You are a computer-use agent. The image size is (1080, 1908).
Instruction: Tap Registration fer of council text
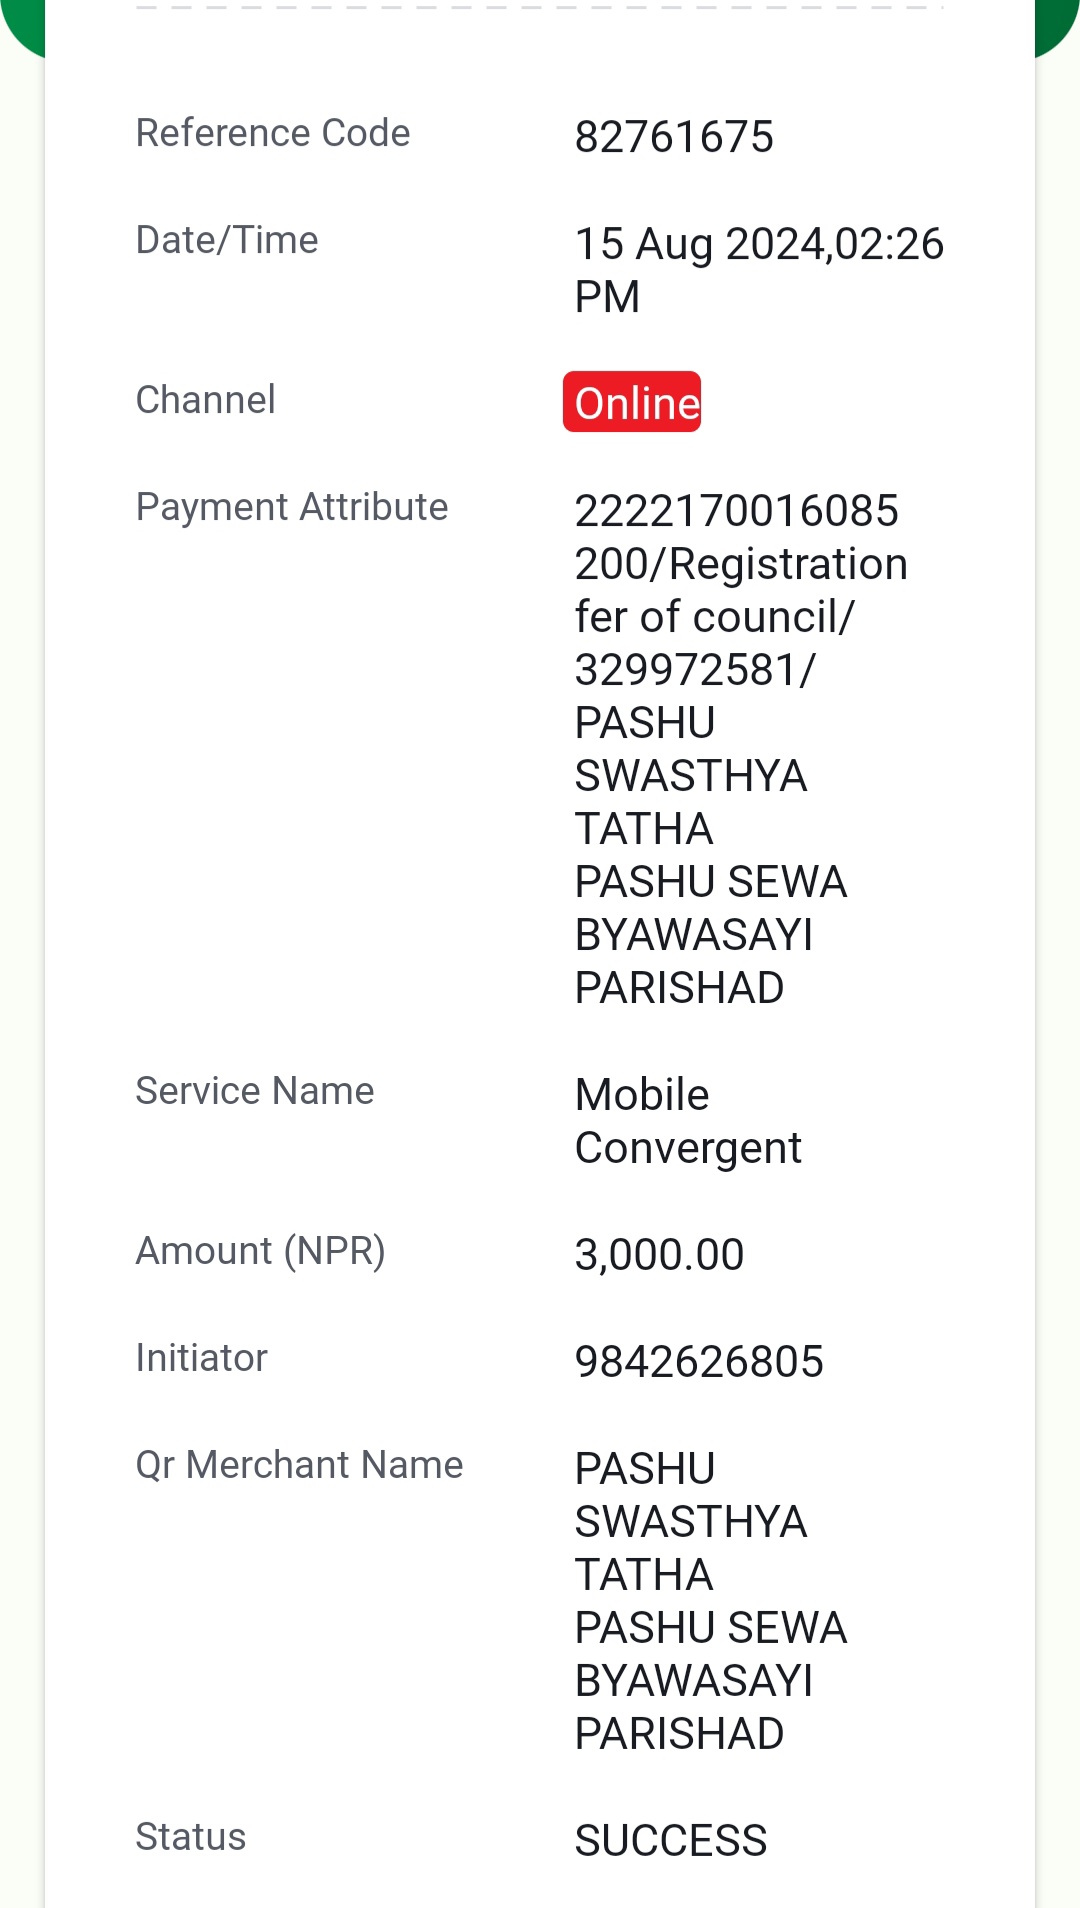pyautogui.click(x=742, y=590)
